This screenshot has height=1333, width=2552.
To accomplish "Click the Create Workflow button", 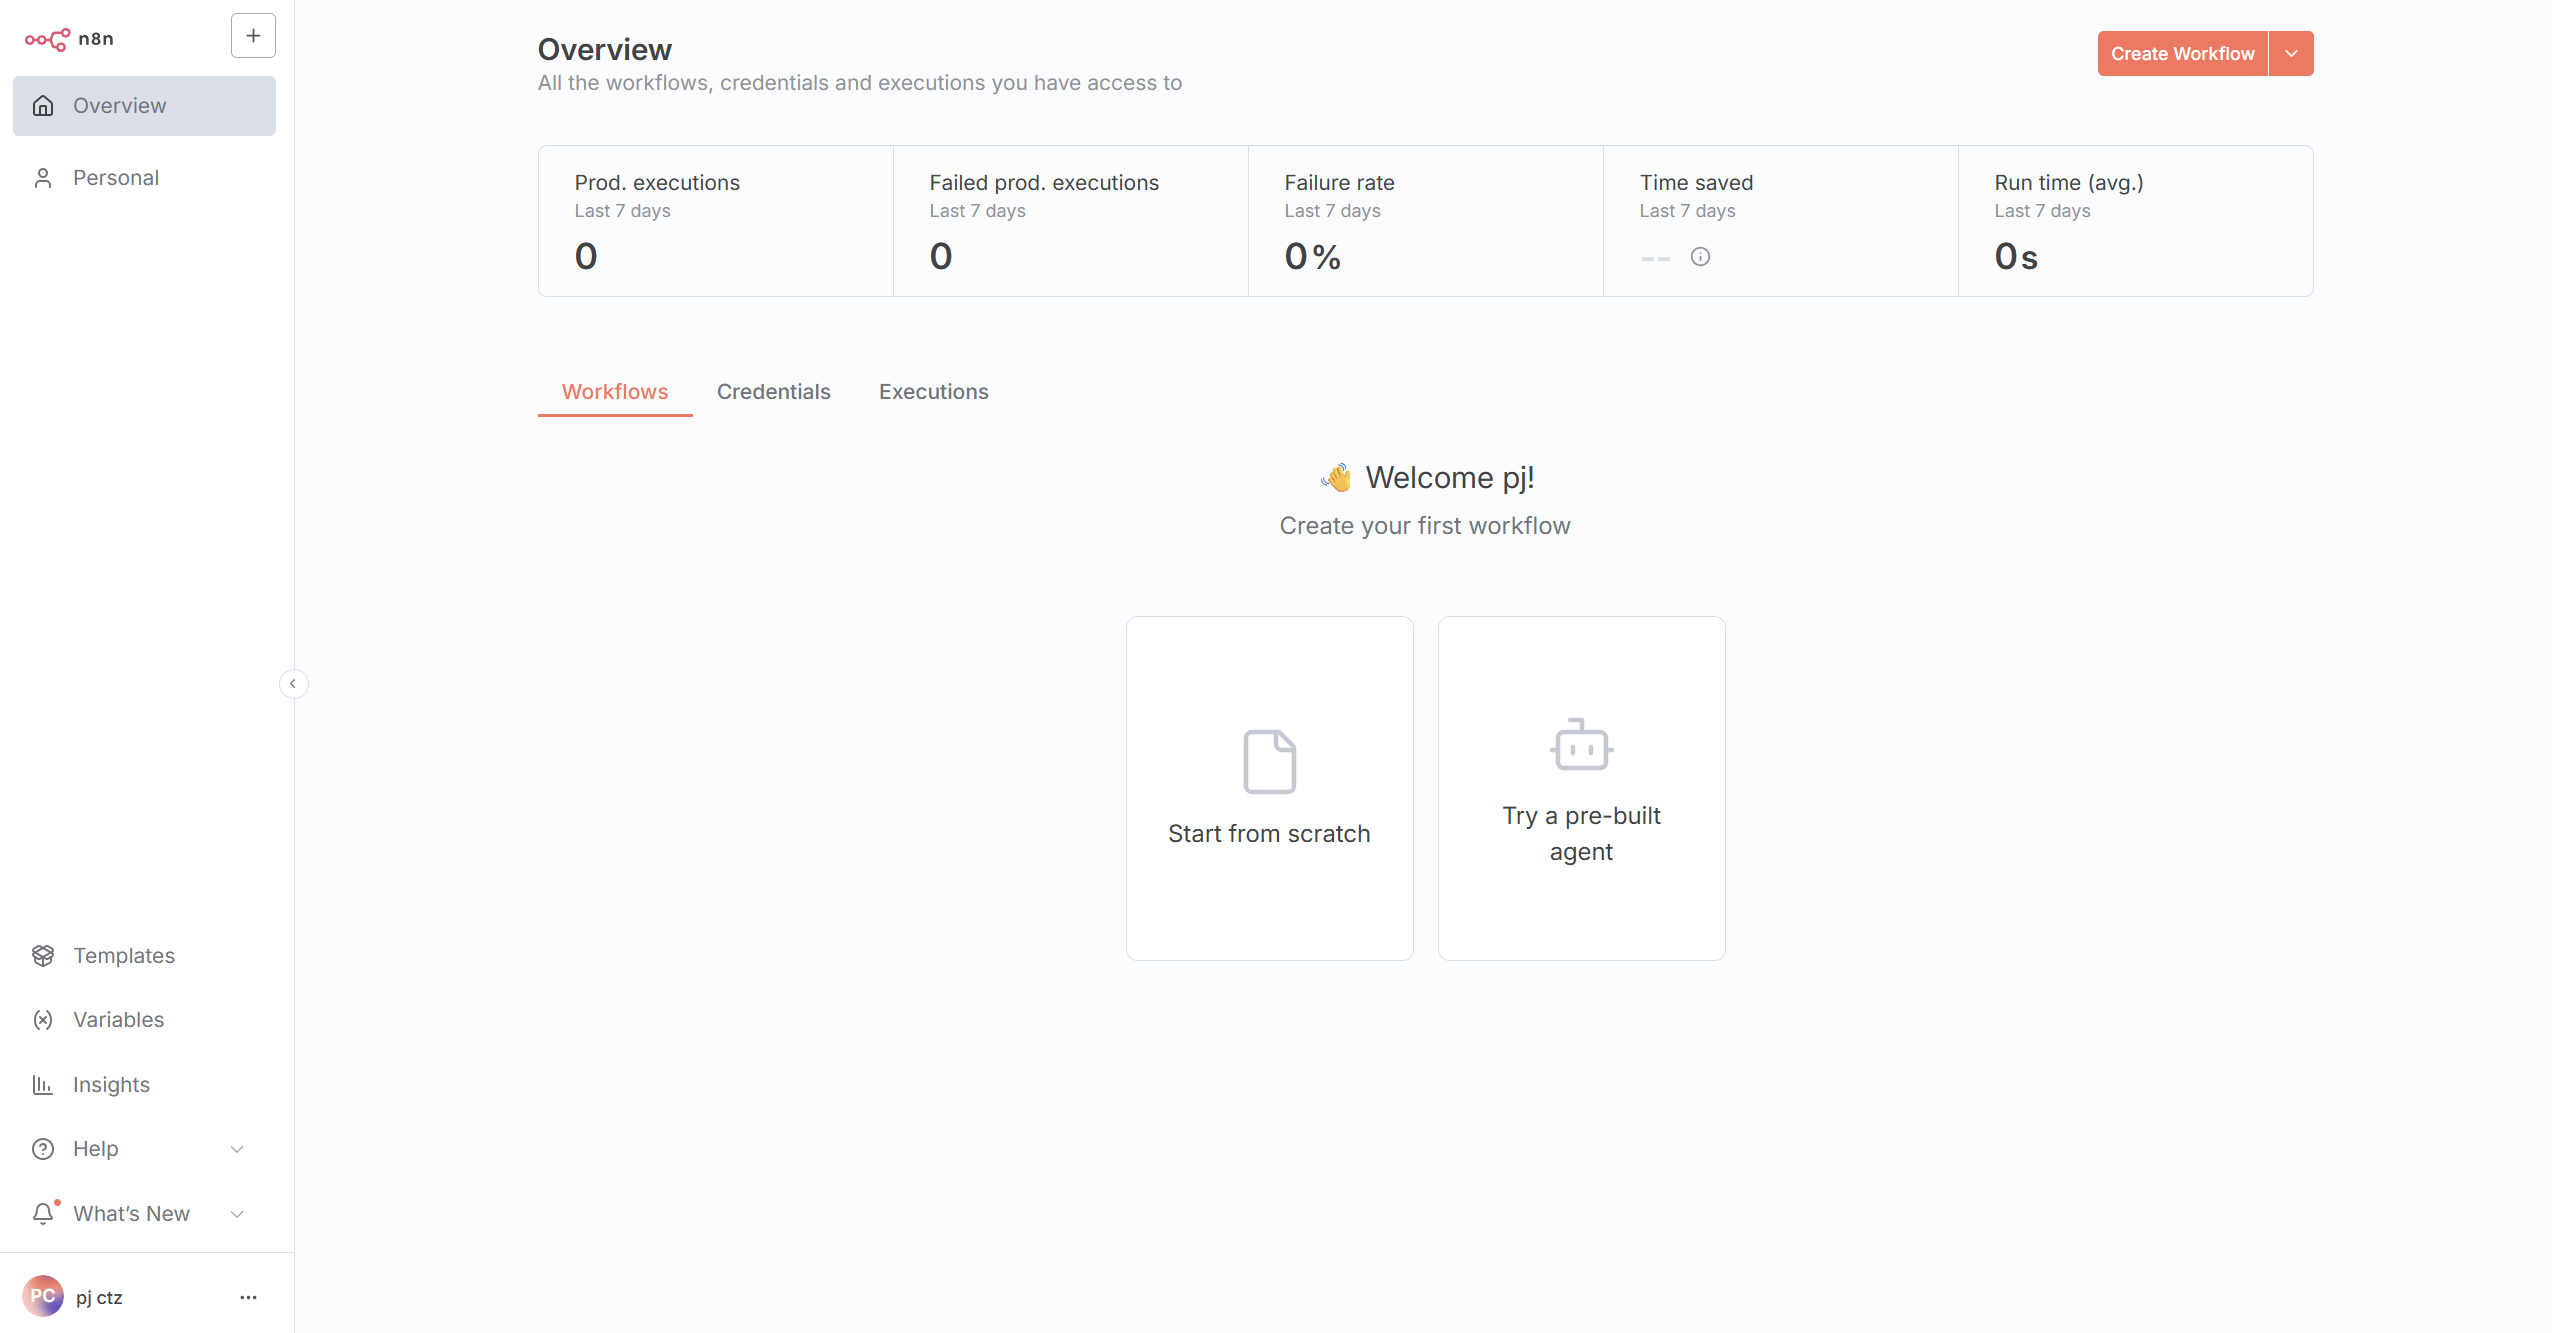I will (2182, 54).
